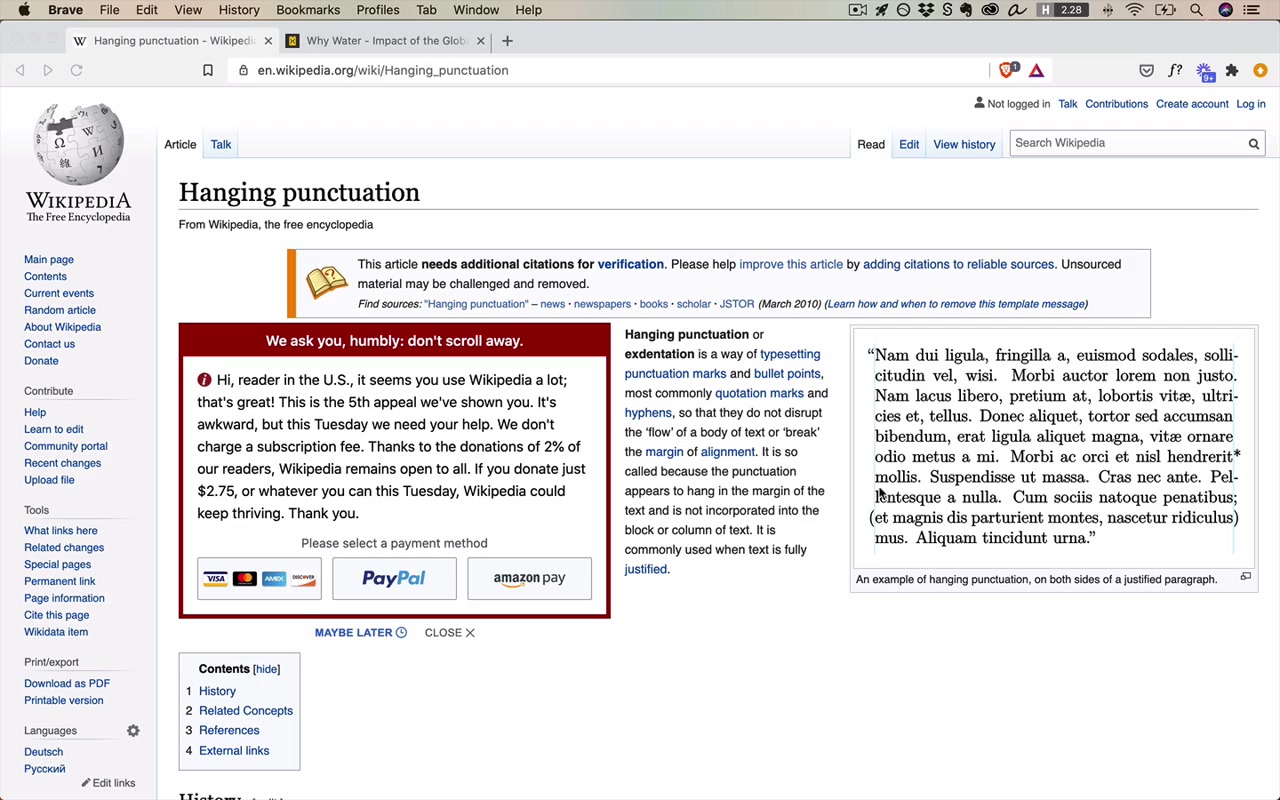
Task: Click the f? font finder extension icon
Action: coord(1175,70)
